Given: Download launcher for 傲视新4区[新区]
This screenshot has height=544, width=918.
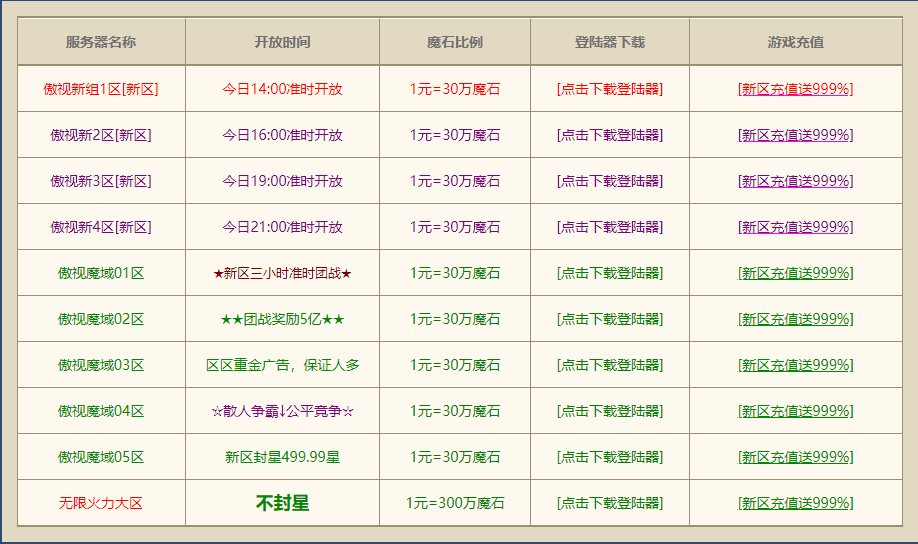Looking at the screenshot, I should pos(609,227).
